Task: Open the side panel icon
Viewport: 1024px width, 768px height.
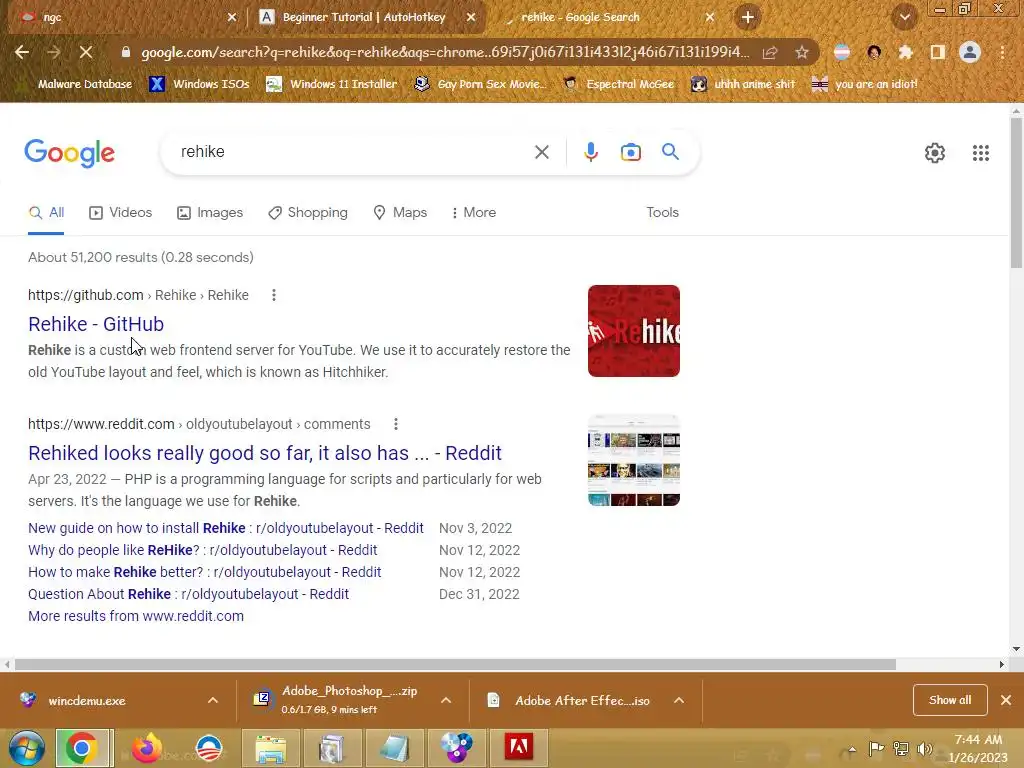Action: coord(938,52)
